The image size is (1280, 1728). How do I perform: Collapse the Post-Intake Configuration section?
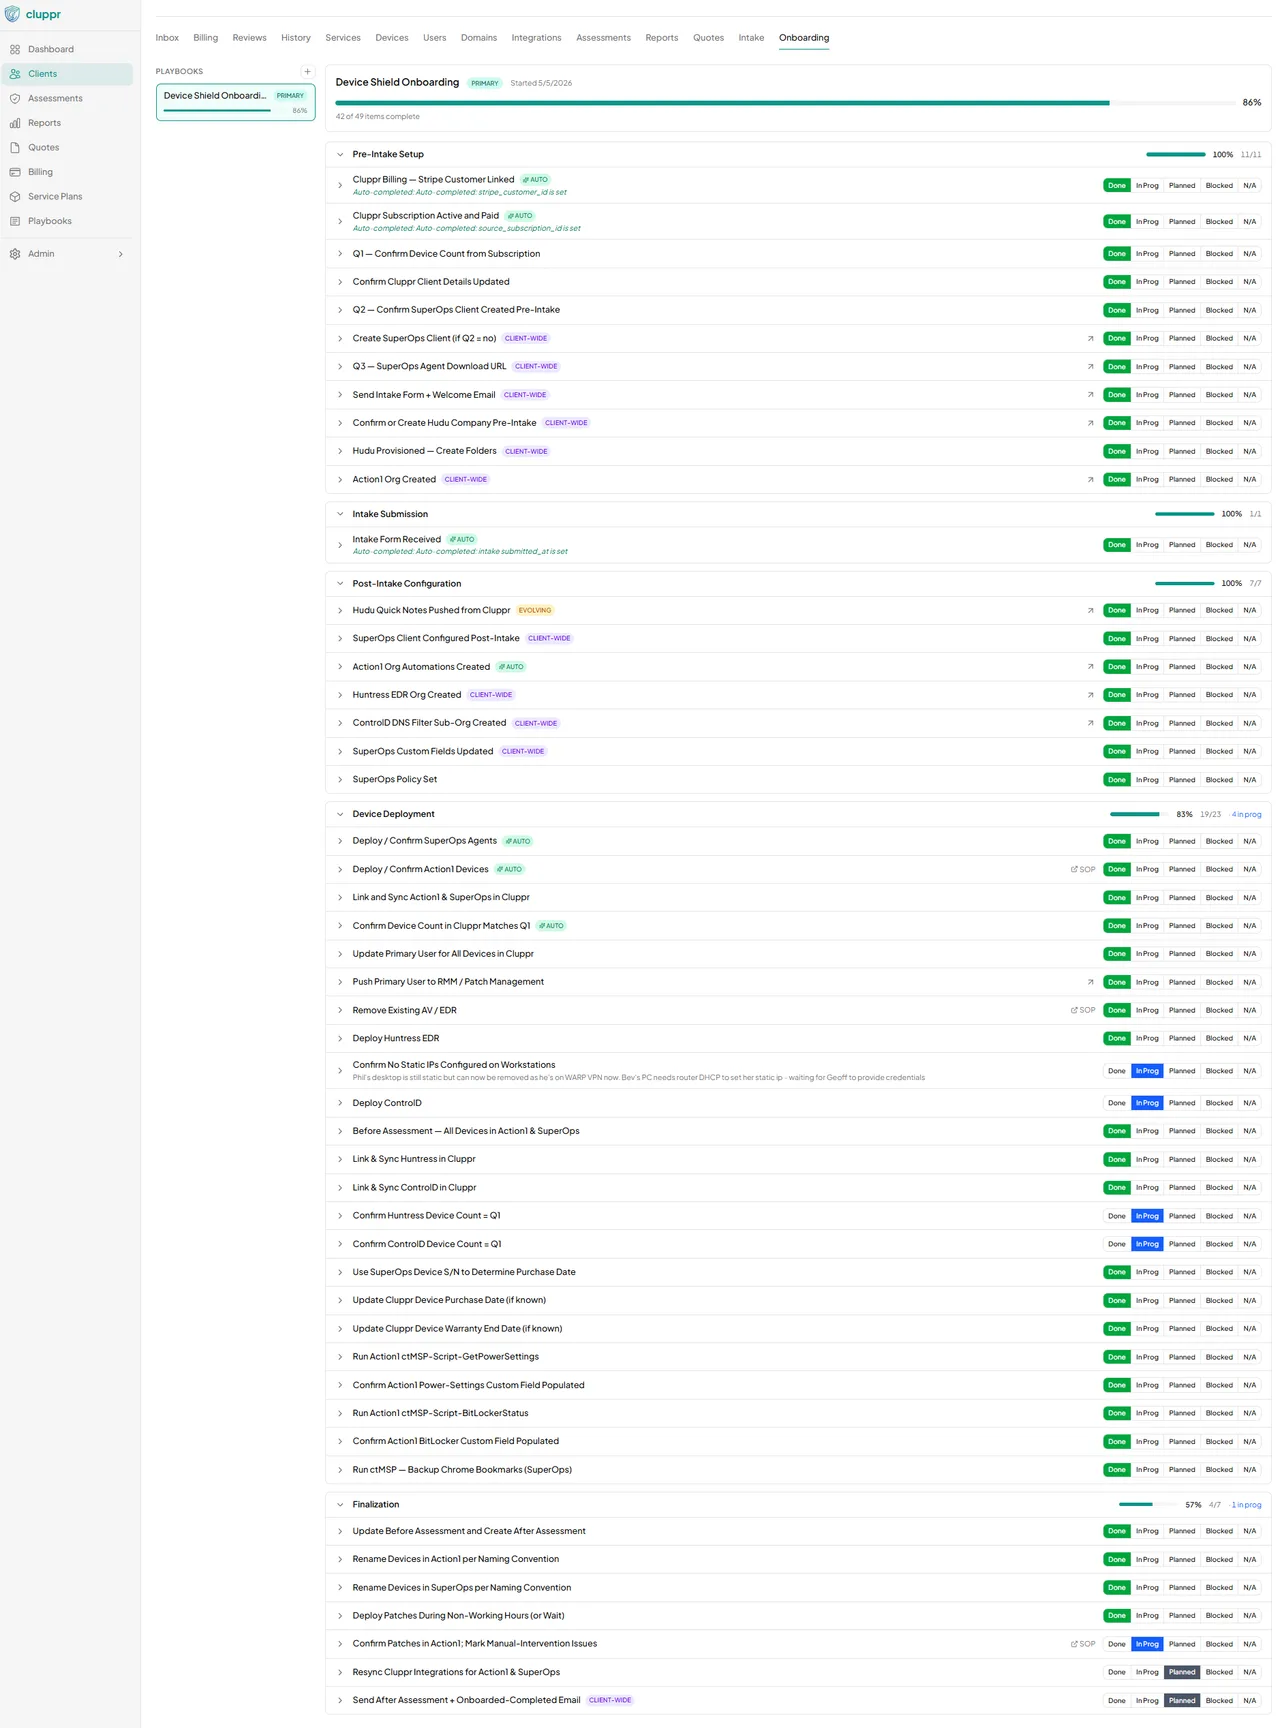tap(340, 584)
